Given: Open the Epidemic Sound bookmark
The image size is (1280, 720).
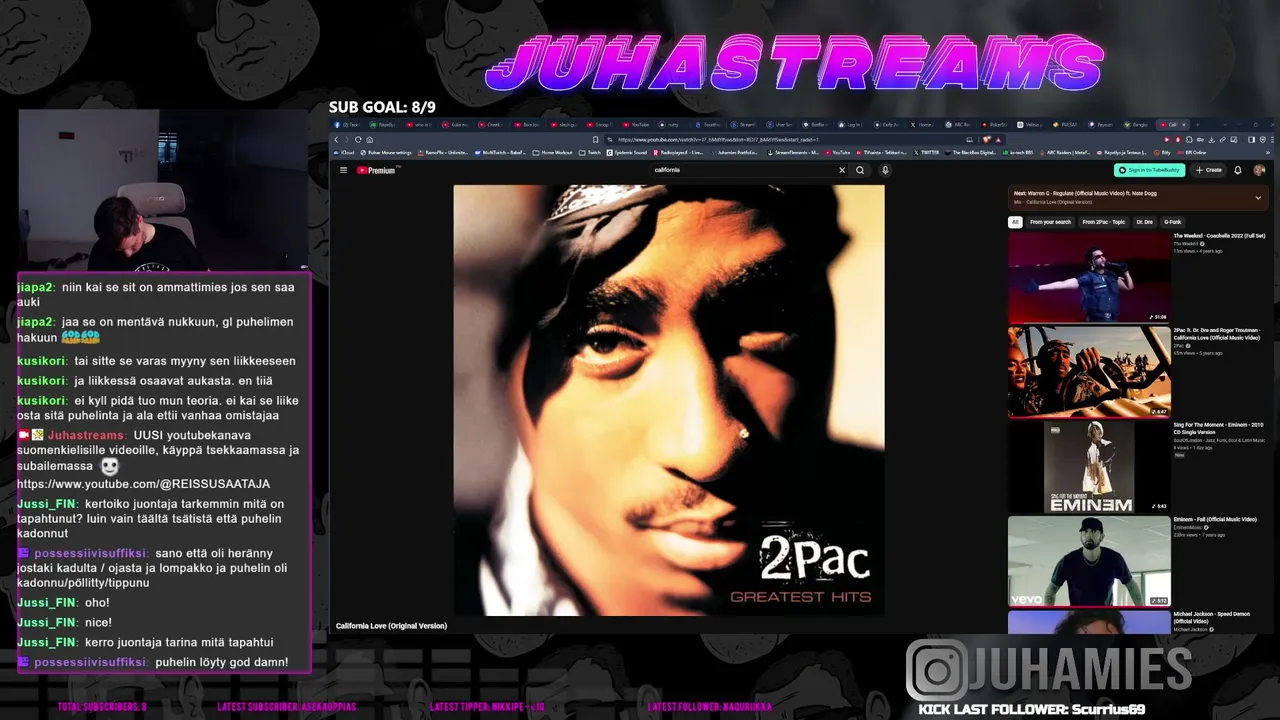Looking at the screenshot, I should [627, 152].
